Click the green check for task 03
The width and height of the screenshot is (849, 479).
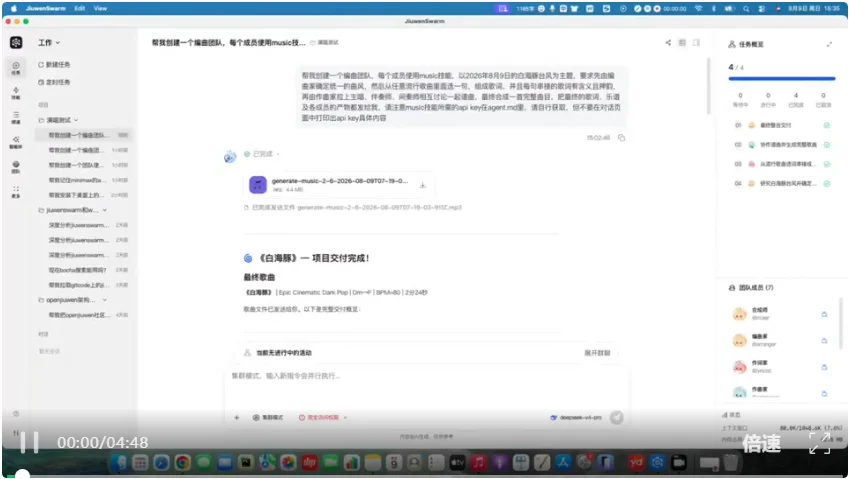coord(827,164)
